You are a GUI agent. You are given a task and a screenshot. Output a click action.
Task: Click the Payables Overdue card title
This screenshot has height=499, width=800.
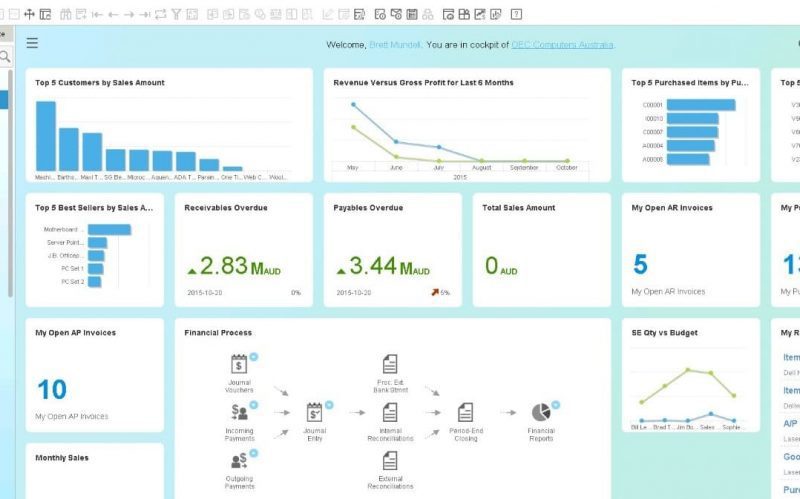[368, 208]
